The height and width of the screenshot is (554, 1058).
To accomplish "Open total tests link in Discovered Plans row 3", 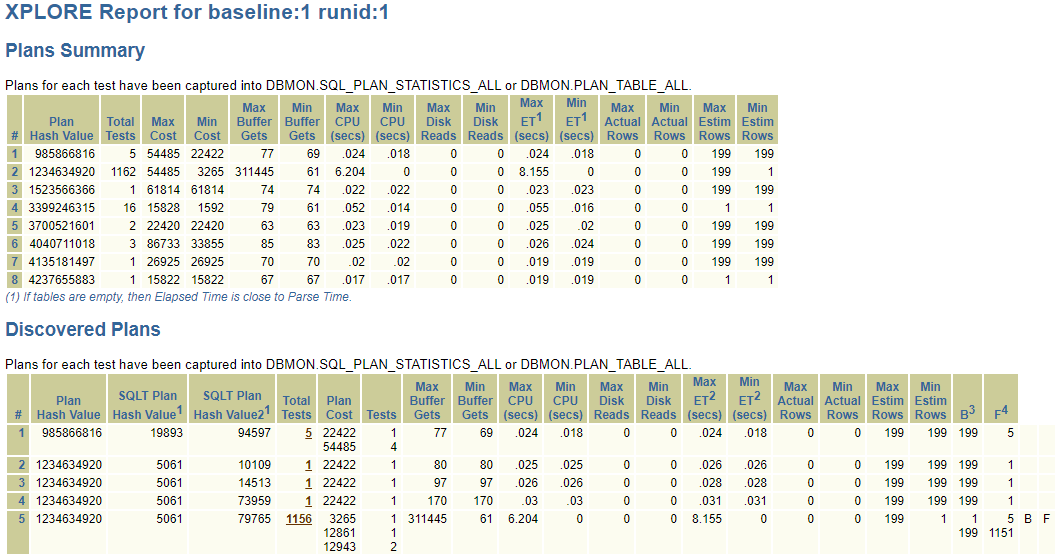I will (x=308, y=483).
